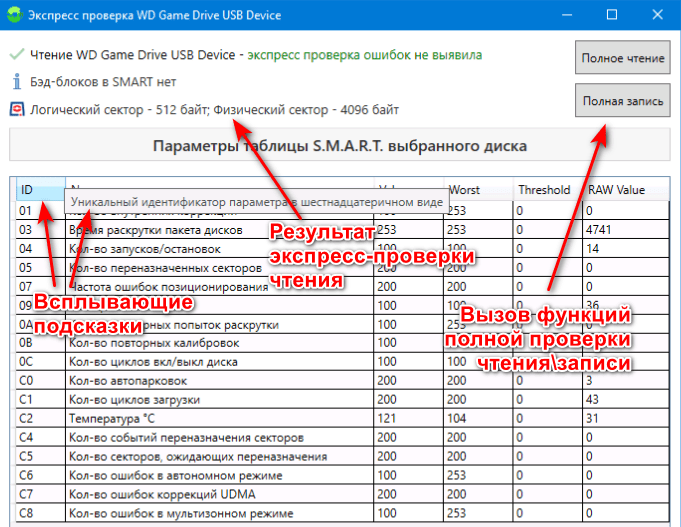Select row Кол-во запусков/остановок
Viewport: 681px width, 527px height.
(x=343, y=249)
